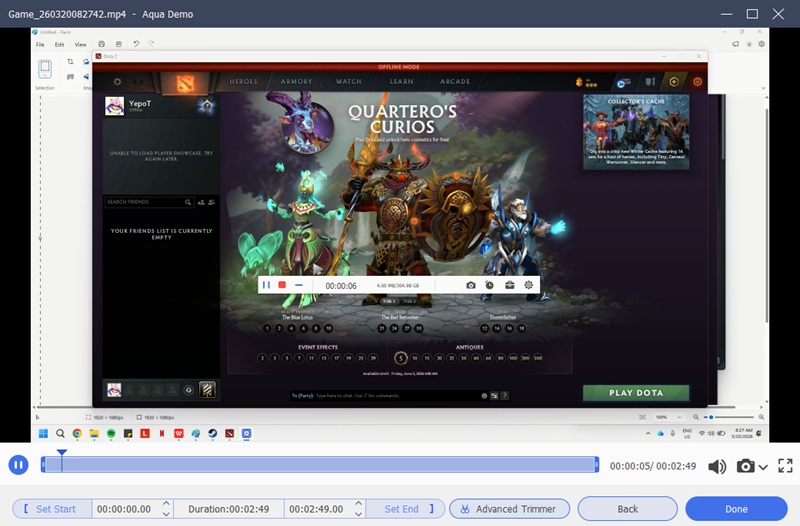This screenshot has width=800, height=526.
Task: Click the Chrome icon in recorded taskbar
Action: click(x=77, y=434)
